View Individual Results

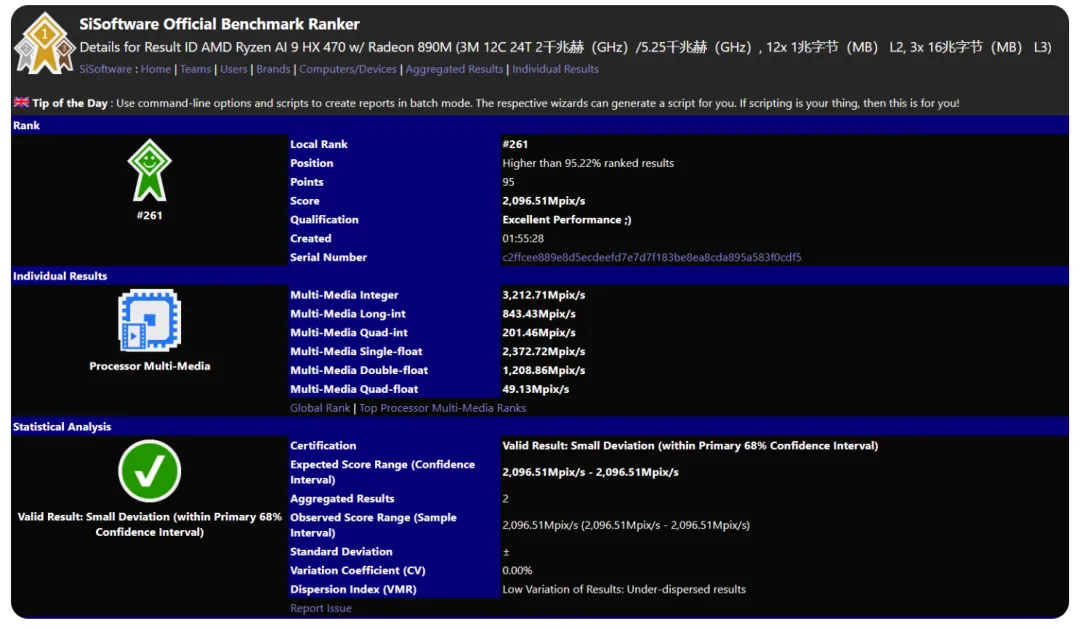pos(556,69)
